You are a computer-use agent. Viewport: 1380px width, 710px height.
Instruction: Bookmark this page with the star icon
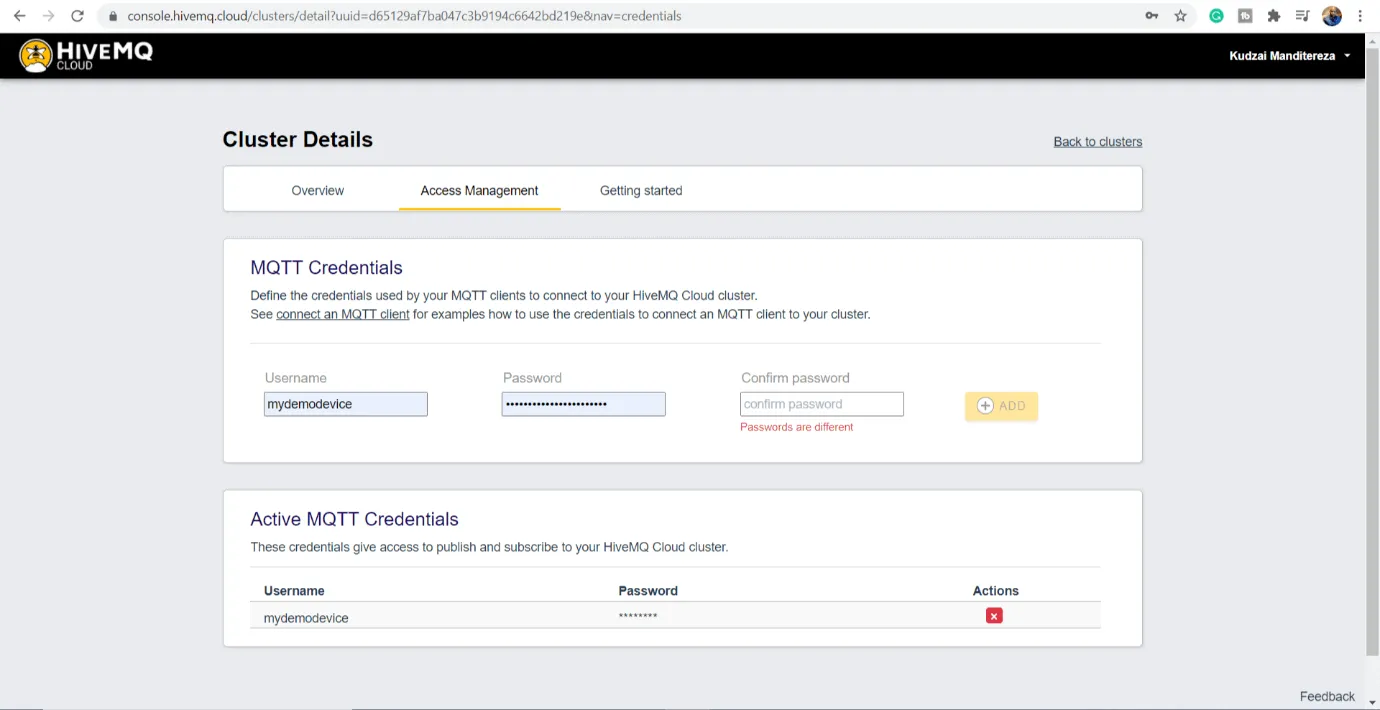pos(1180,16)
